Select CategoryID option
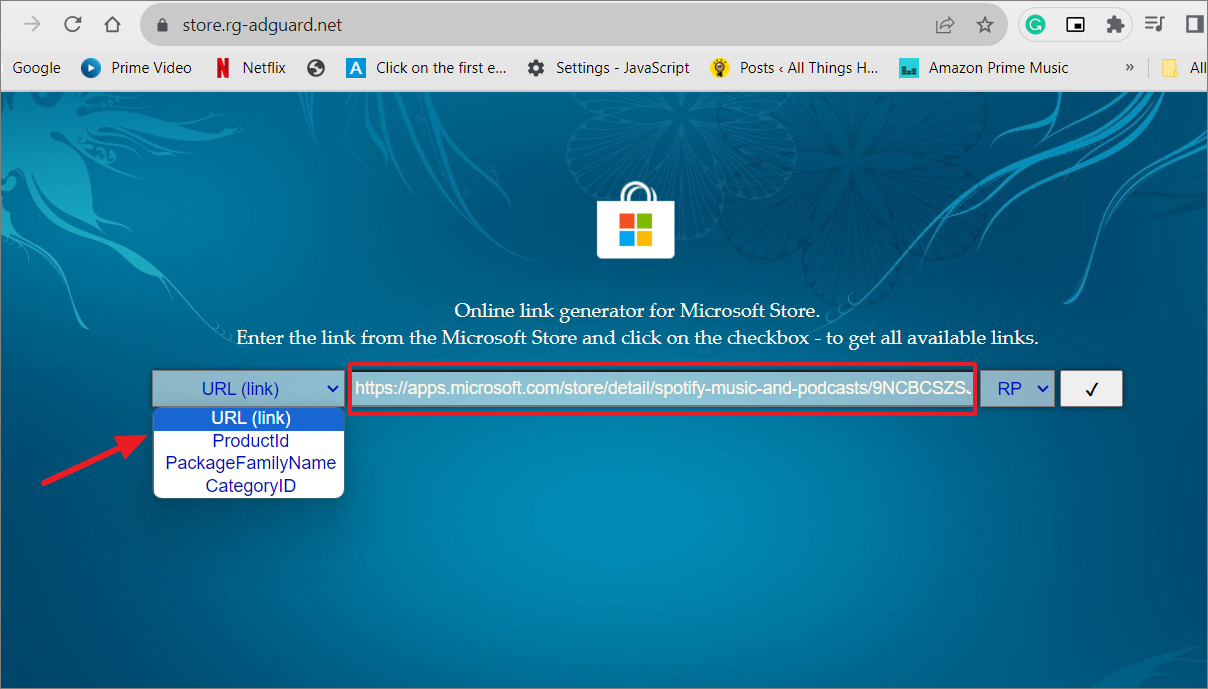The width and height of the screenshot is (1208, 689). click(249, 486)
